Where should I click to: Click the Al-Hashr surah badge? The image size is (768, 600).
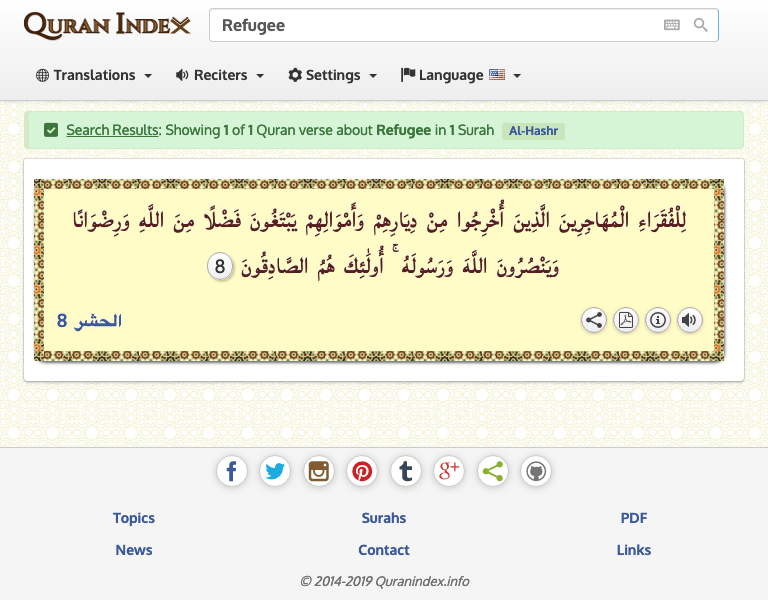[533, 130]
